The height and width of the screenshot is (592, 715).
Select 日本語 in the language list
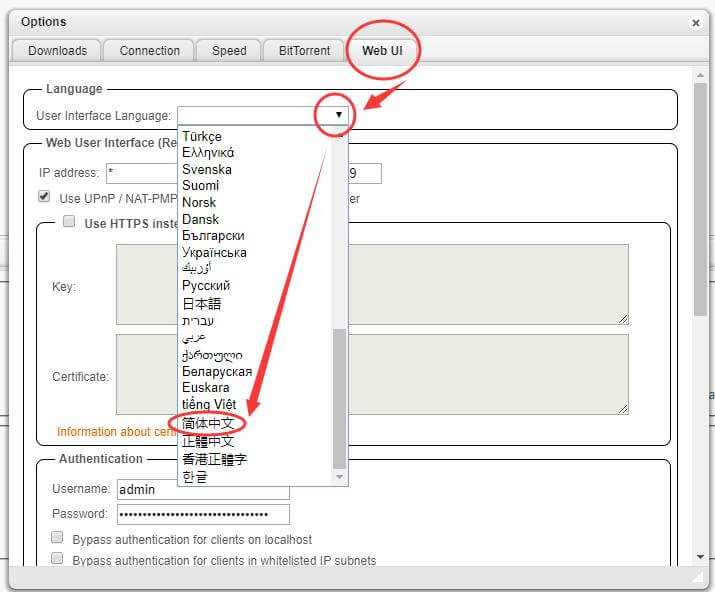coord(202,303)
